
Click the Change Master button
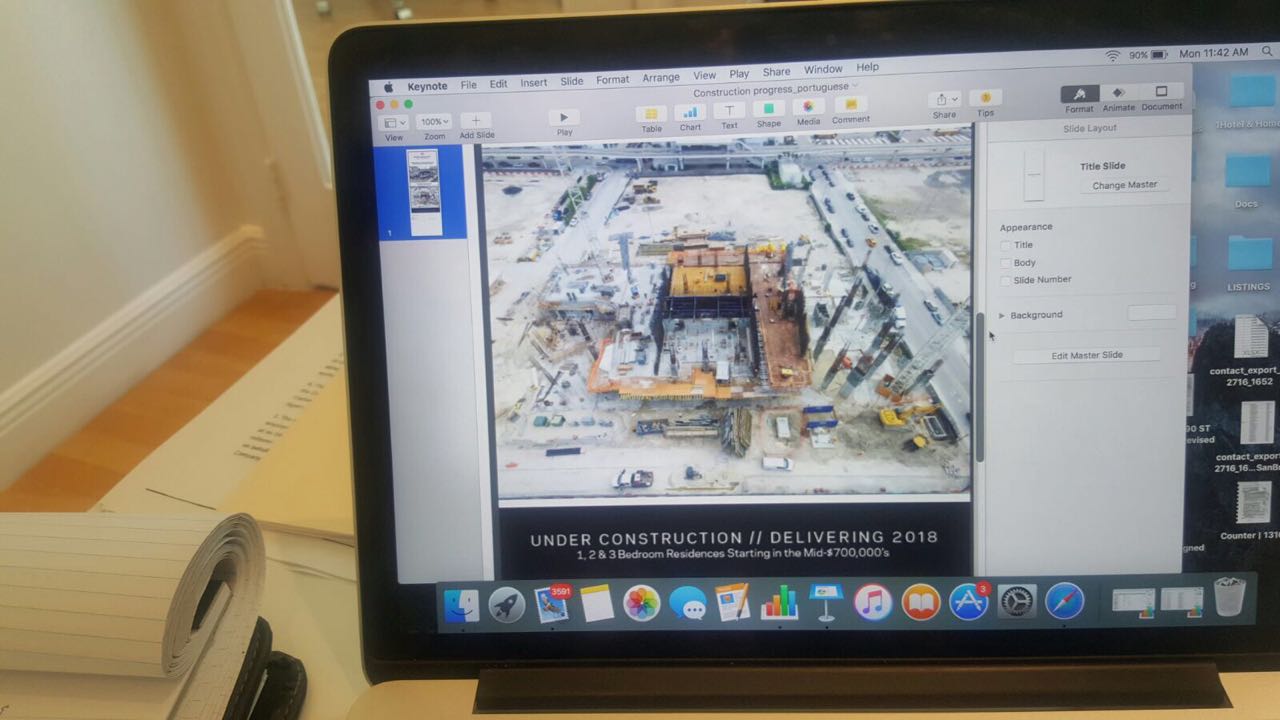pyautogui.click(x=1124, y=186)
